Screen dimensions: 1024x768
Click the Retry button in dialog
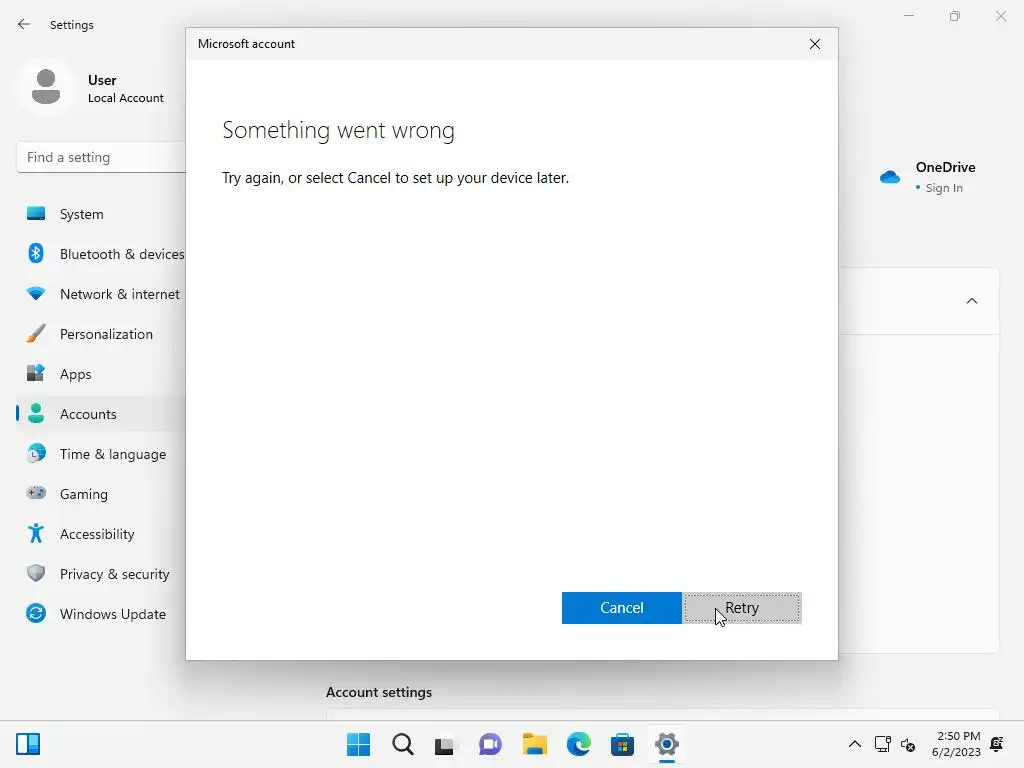tap(742, 608)
